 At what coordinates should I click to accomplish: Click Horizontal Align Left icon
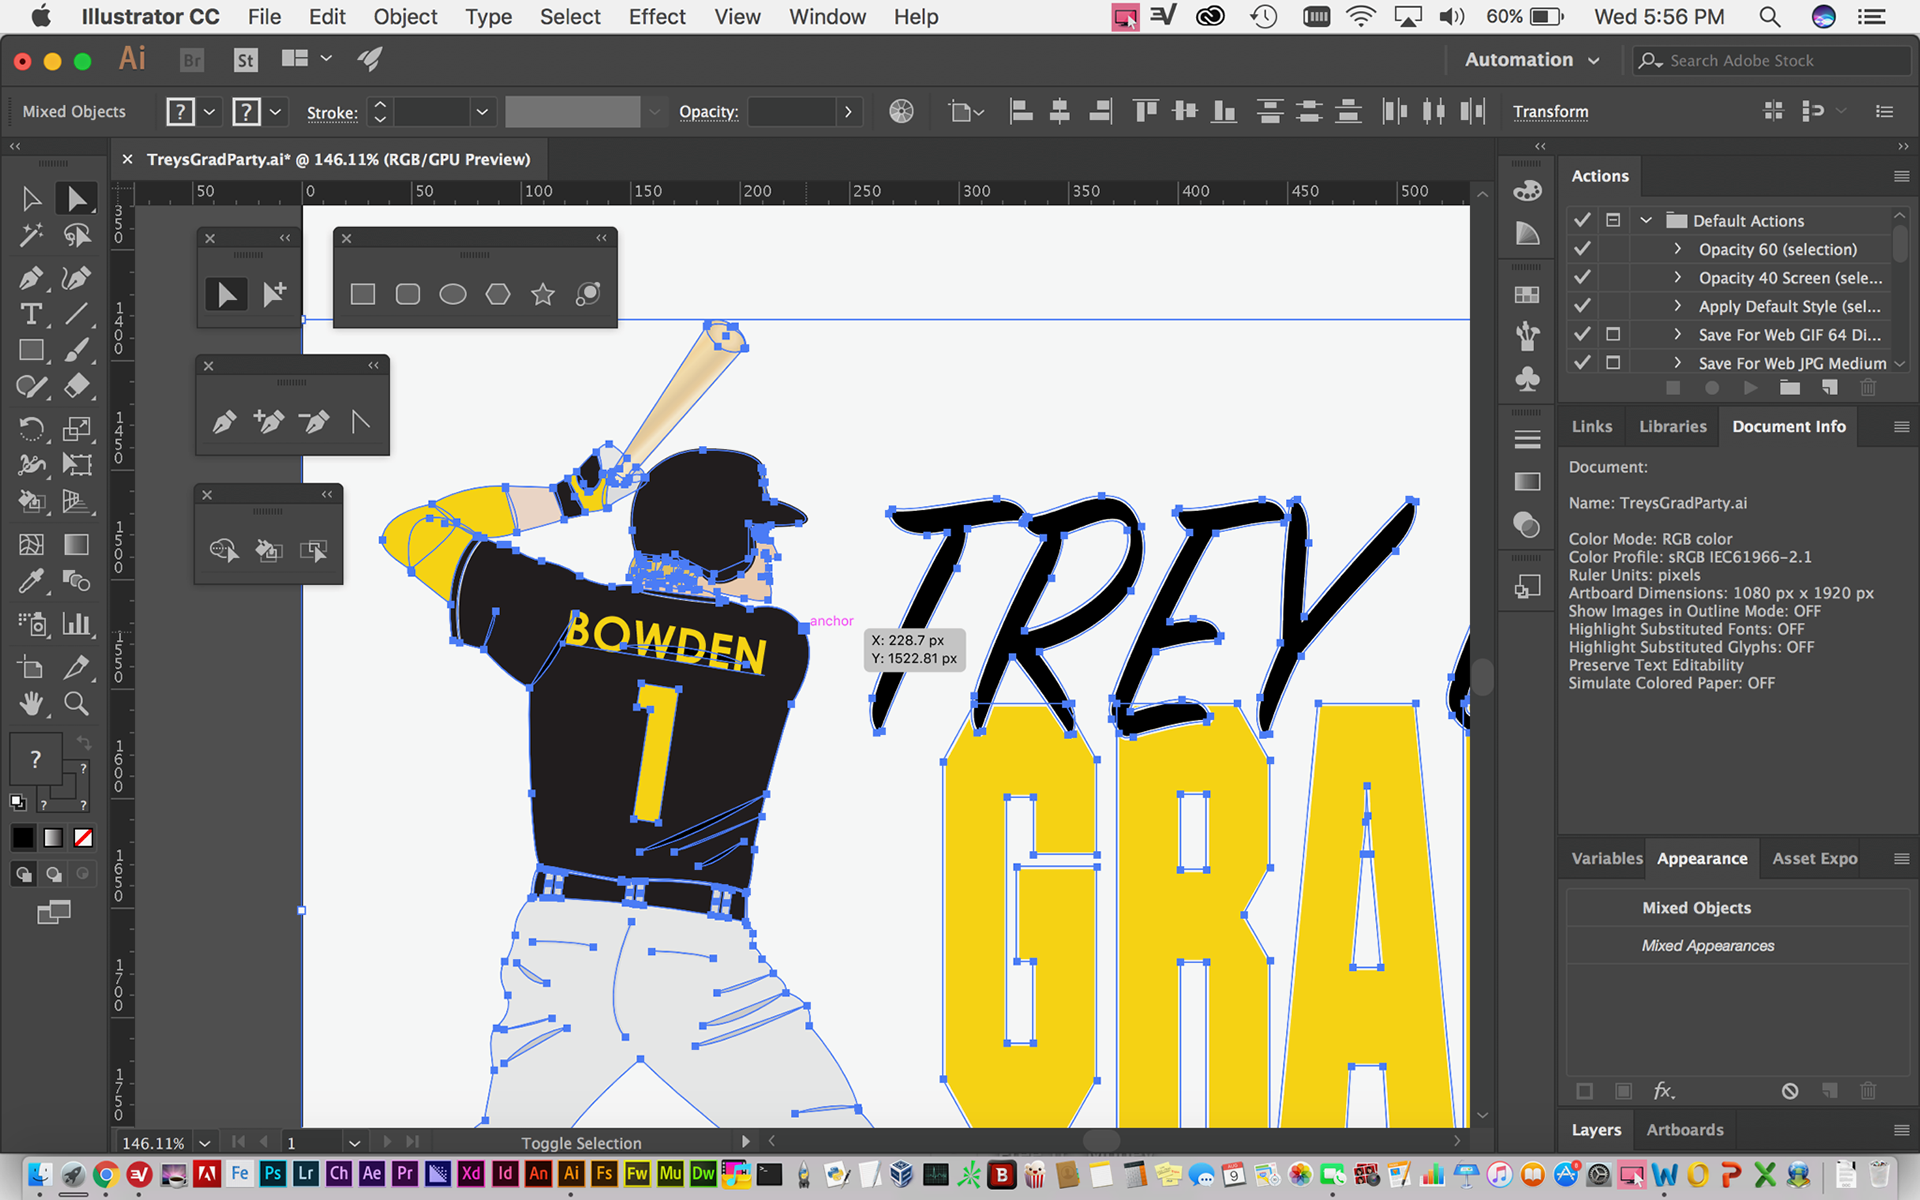click(1021, 111)
